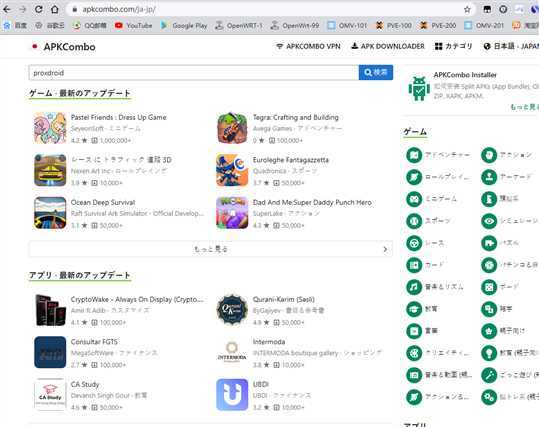Viewport: 539px width, 427px height.
Task: Select the puzzle-piece パズル category
Action: pyautogui.click(x=500, y=243)
